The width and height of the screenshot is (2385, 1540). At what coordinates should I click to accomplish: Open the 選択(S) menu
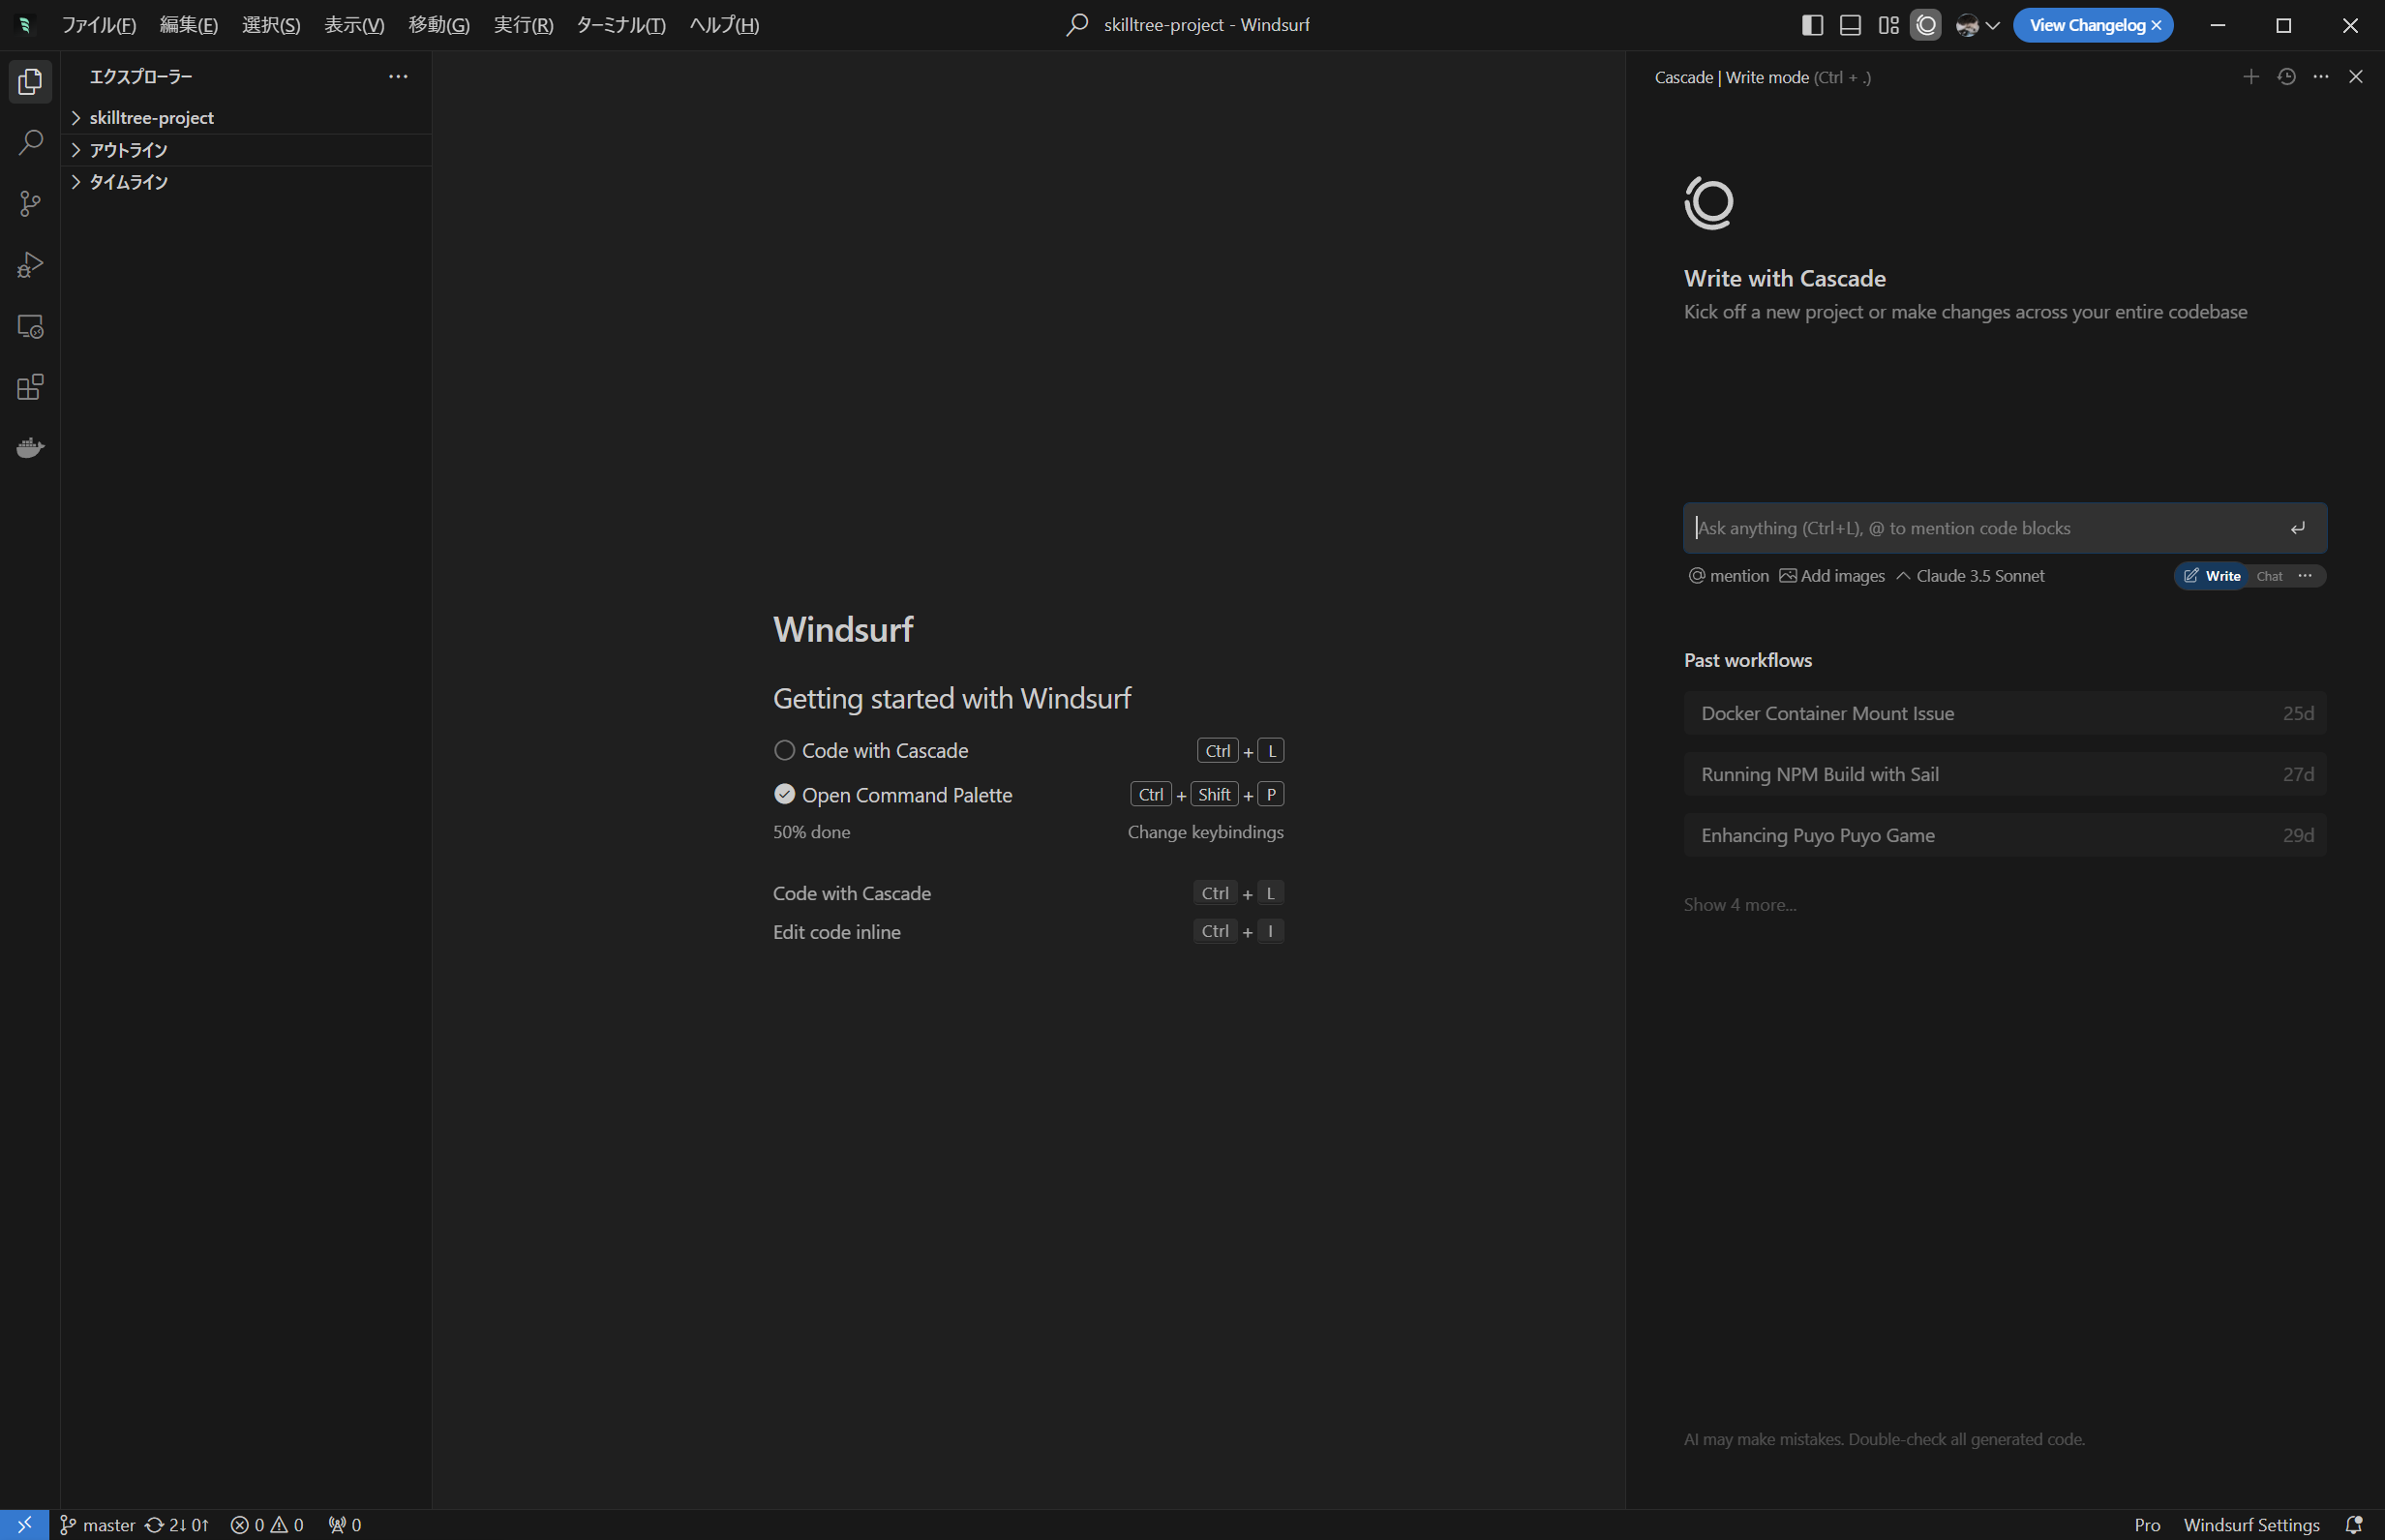click(x=271, y=25)
